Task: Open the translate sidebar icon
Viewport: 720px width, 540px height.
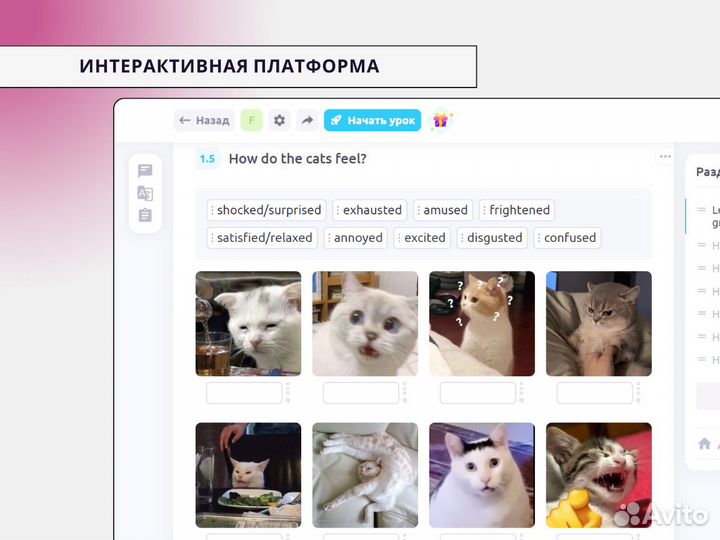Action: [x=145, y=193]
